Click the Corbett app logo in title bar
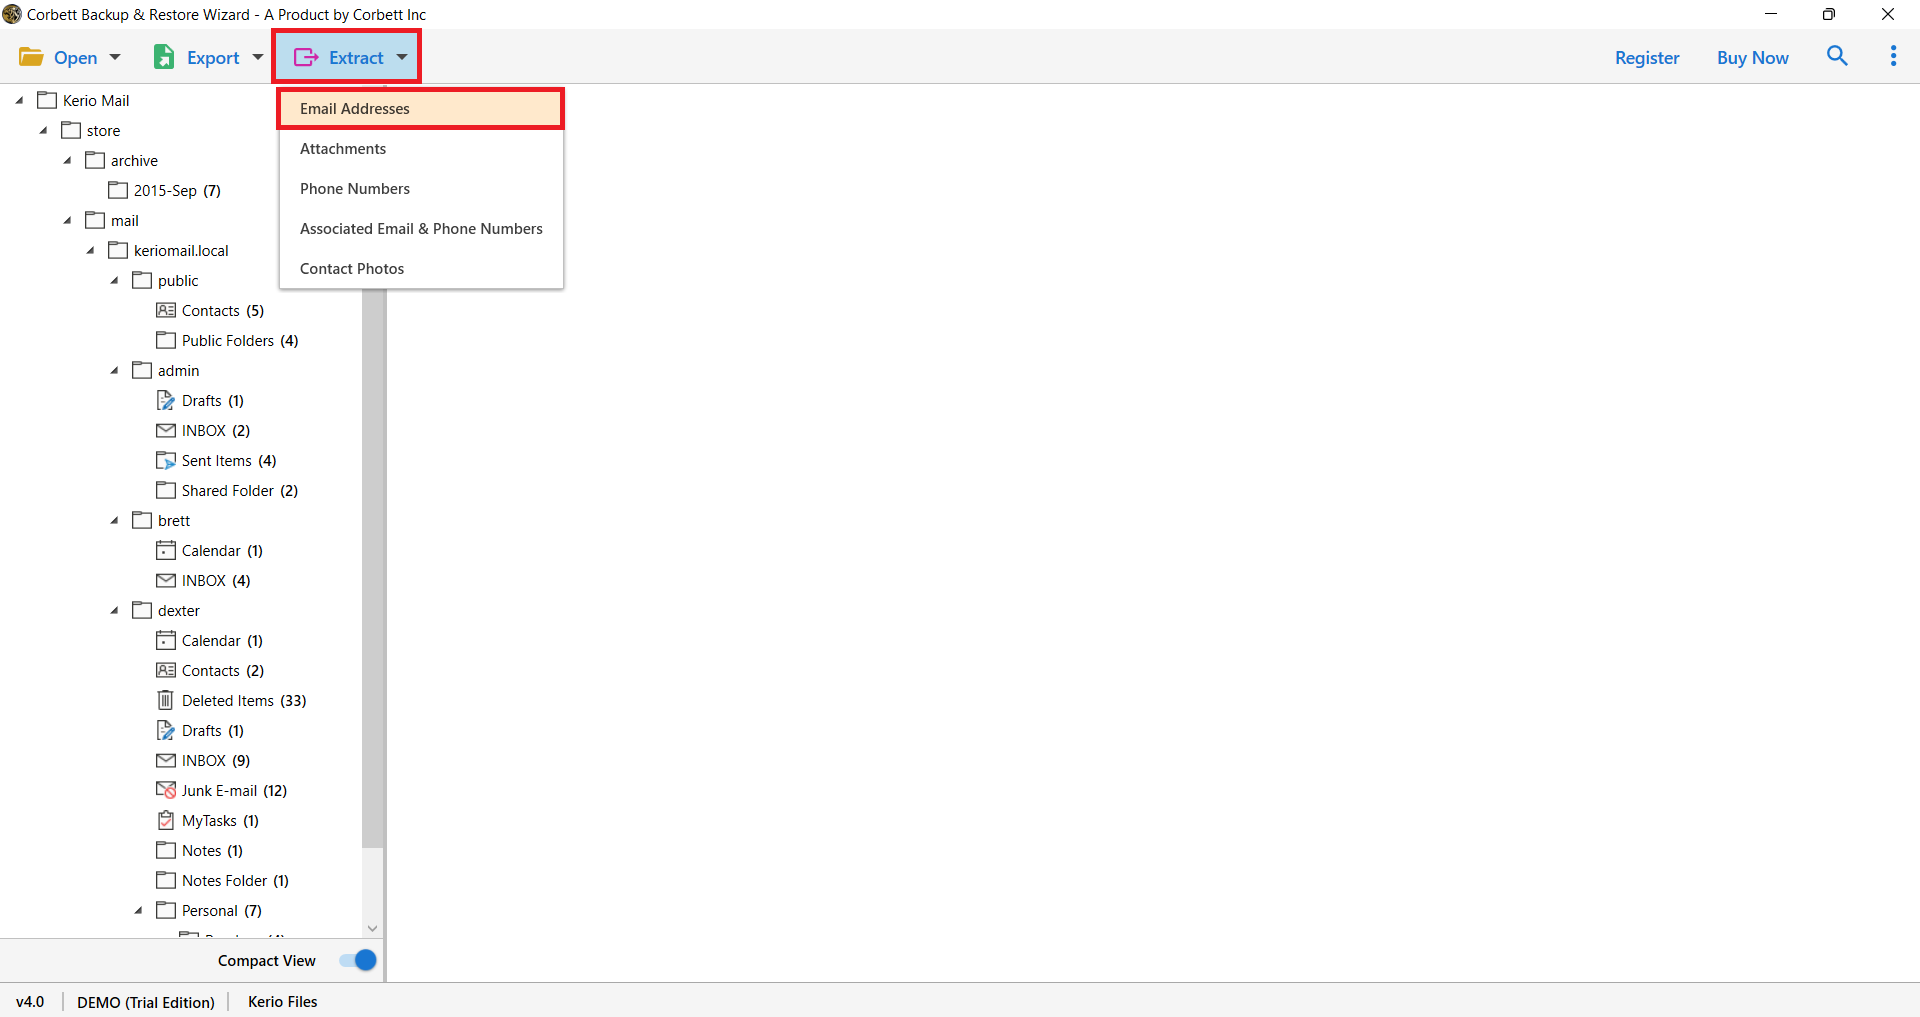 [x=12, y=14]
